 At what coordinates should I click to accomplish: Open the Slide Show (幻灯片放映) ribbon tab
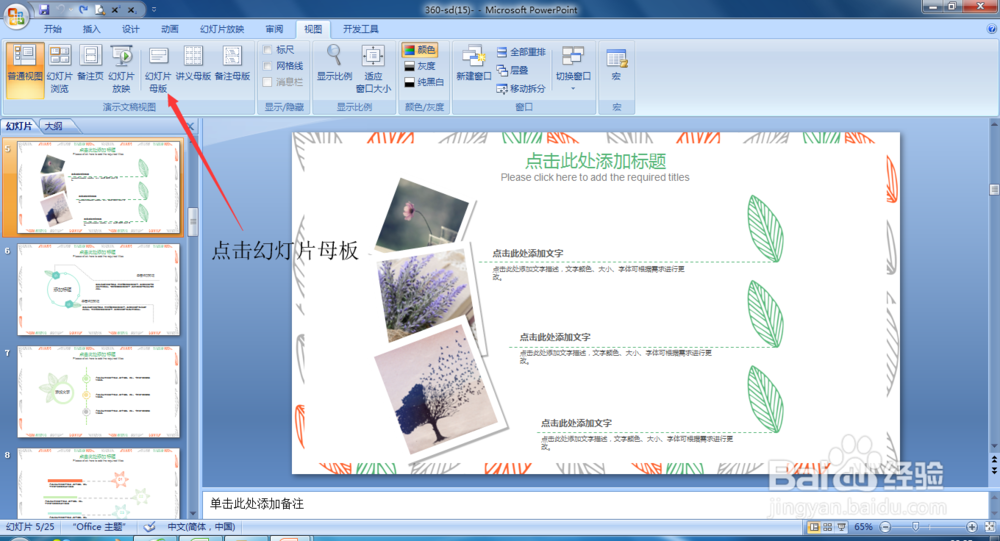(x=222, y=29)
